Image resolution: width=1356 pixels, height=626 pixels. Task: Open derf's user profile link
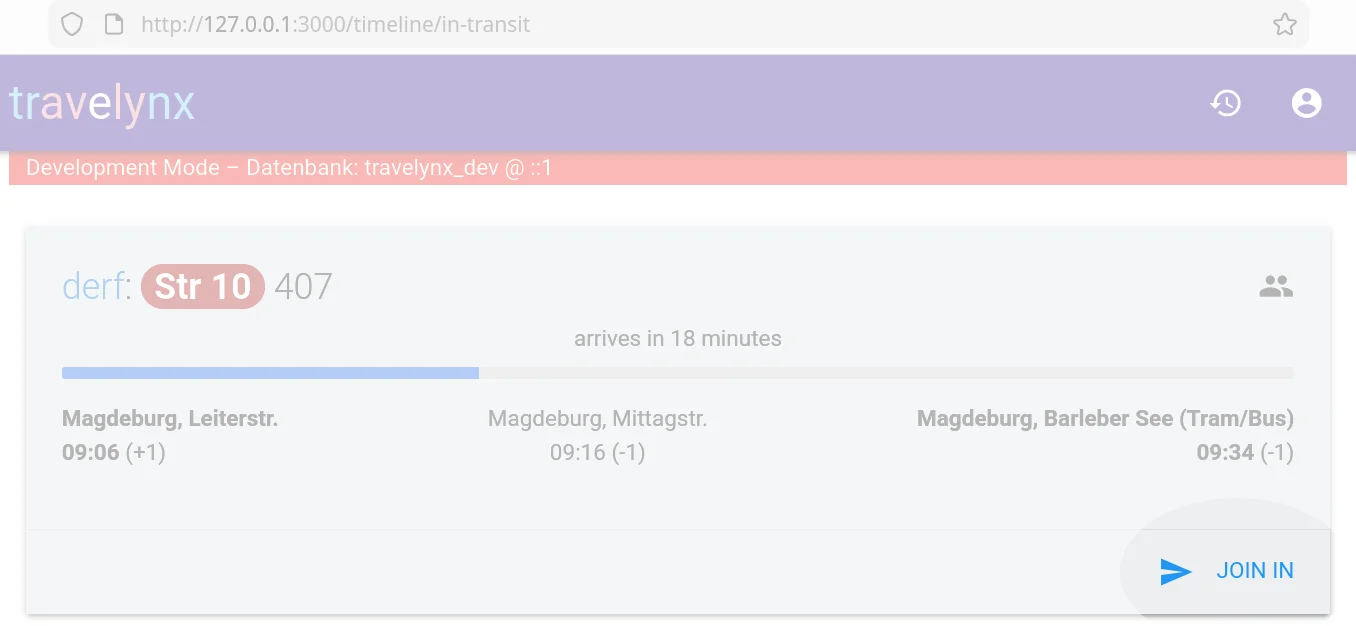pyautogui.click(x=93, y=287)
